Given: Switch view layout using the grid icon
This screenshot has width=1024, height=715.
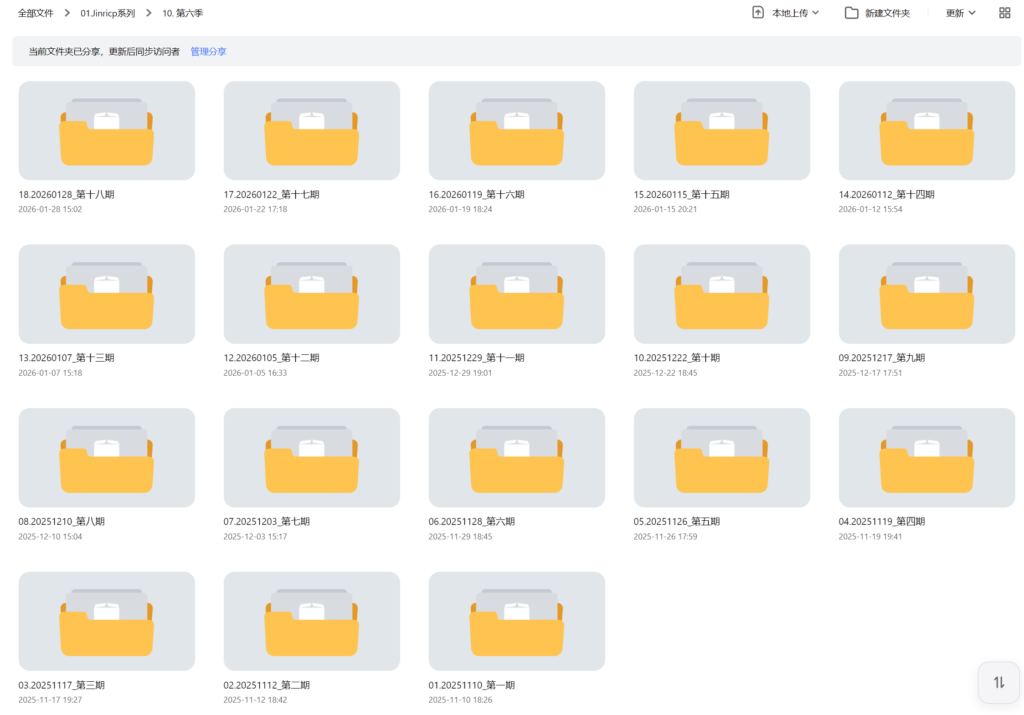Looking at the screenshot, I should click(x=1003, y=12).
